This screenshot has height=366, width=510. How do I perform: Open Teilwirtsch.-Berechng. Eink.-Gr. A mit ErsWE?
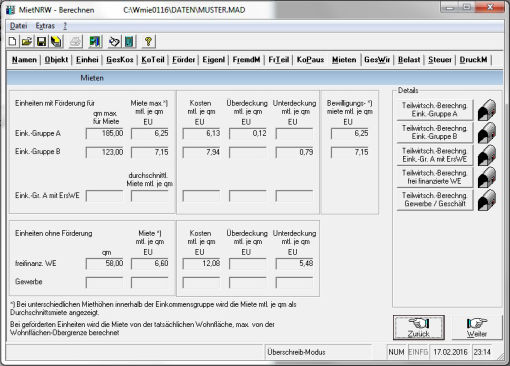434,155
